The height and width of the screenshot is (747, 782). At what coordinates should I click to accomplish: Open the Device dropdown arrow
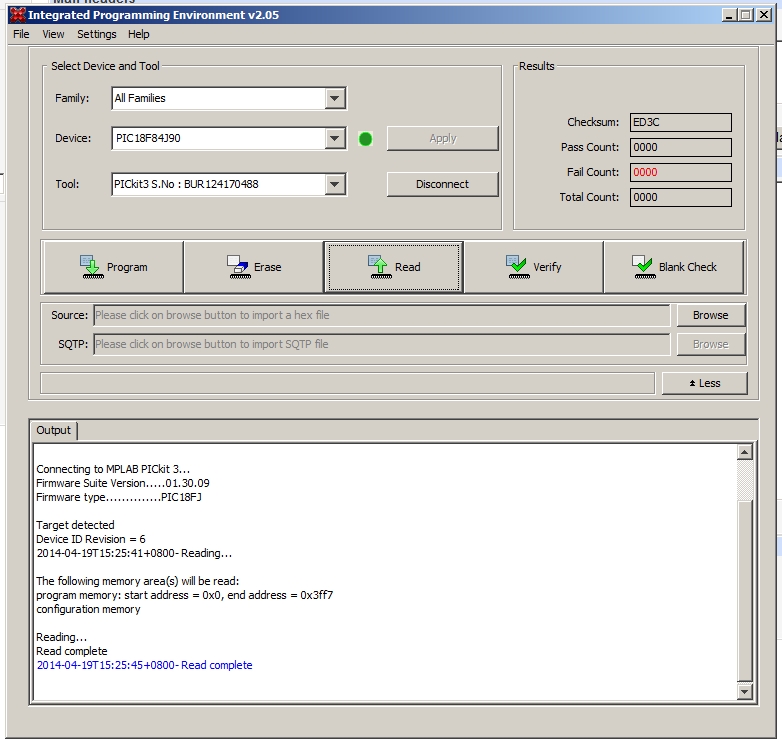(335, 138)
